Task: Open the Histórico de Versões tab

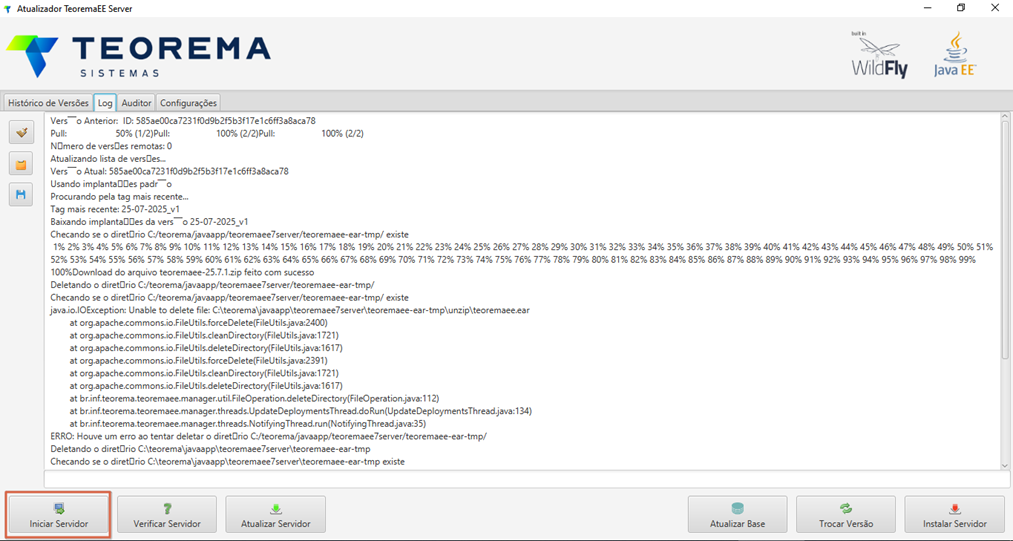Action: (48, 103)
